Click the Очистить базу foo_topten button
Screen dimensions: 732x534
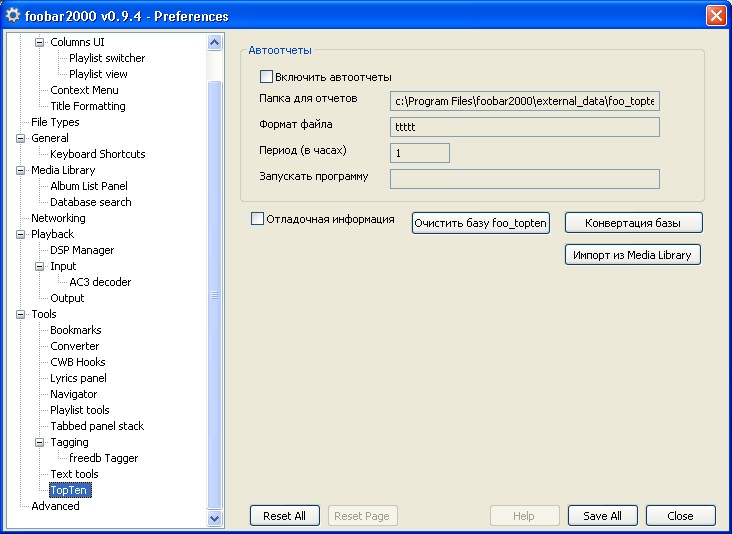pyautogui.click(x=480, y=223)
